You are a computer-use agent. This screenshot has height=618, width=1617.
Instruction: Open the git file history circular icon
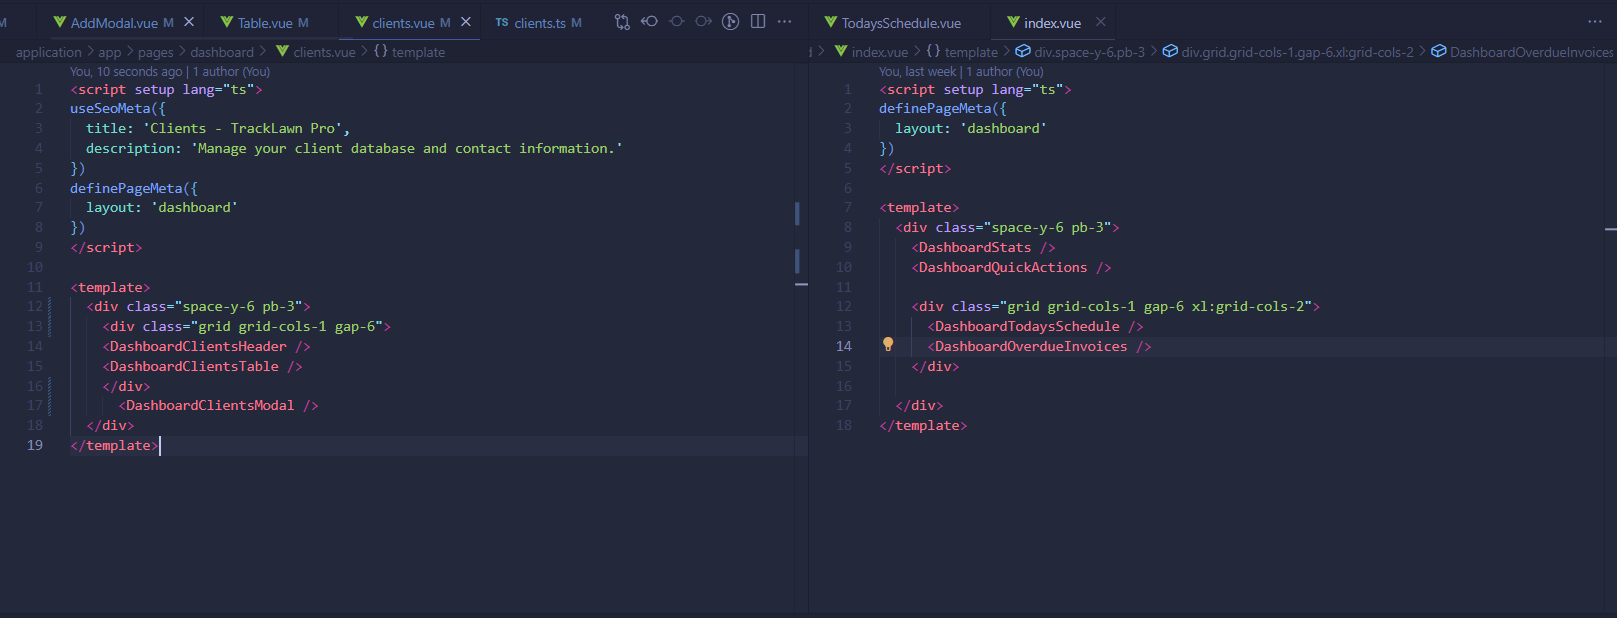[x=731, y=22]
